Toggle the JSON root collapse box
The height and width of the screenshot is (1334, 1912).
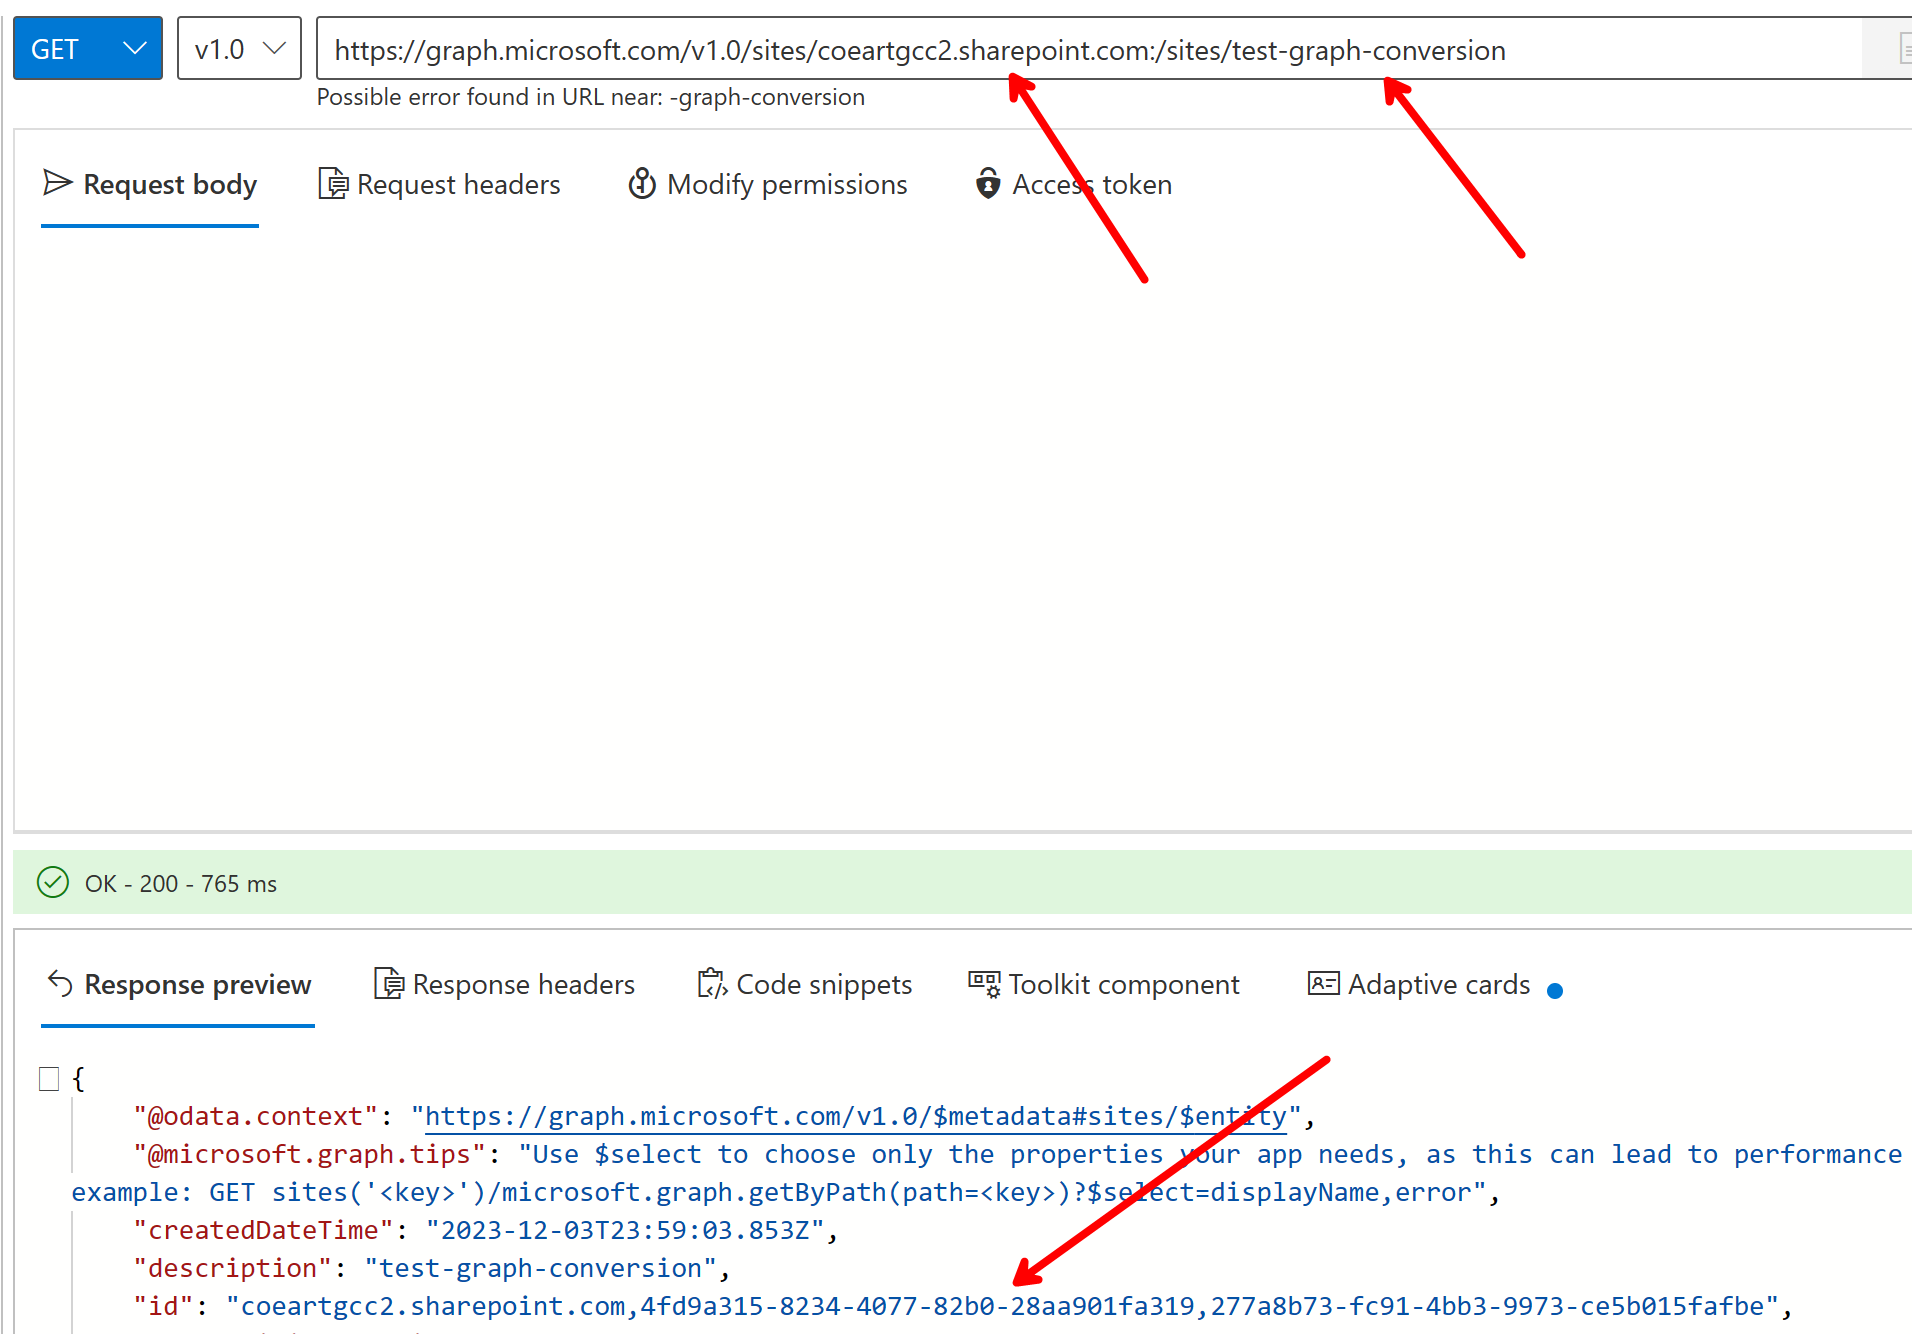[x=49, y=1079]
